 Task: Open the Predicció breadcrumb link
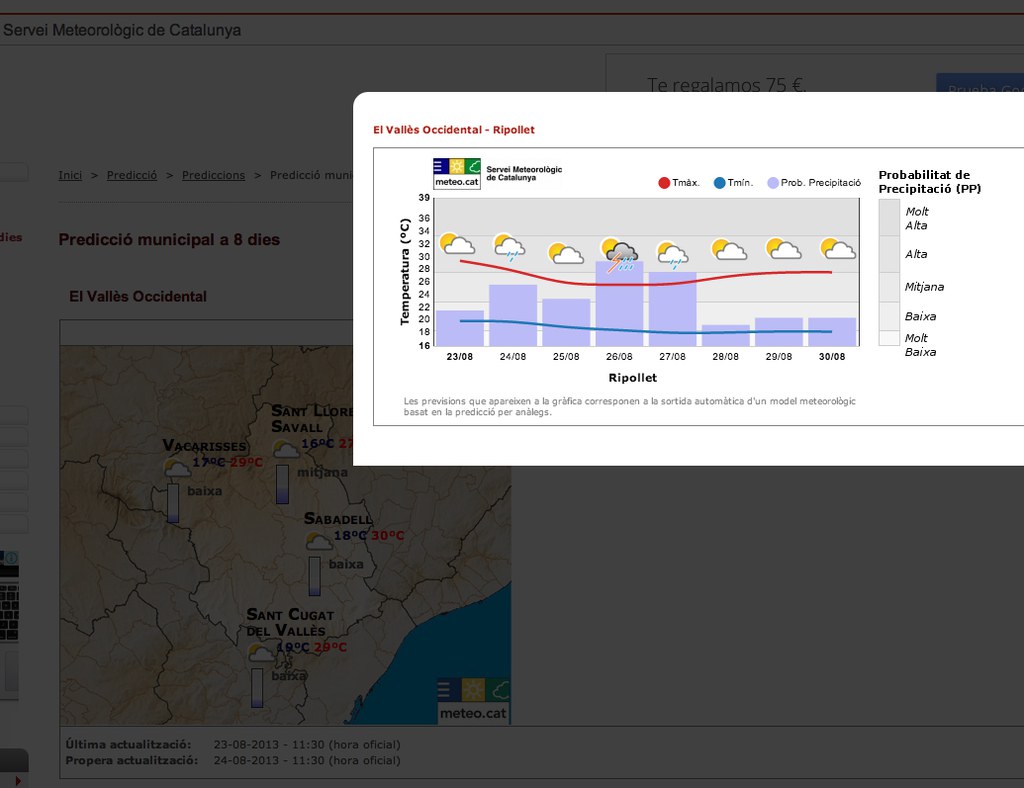tap(132, 175)
